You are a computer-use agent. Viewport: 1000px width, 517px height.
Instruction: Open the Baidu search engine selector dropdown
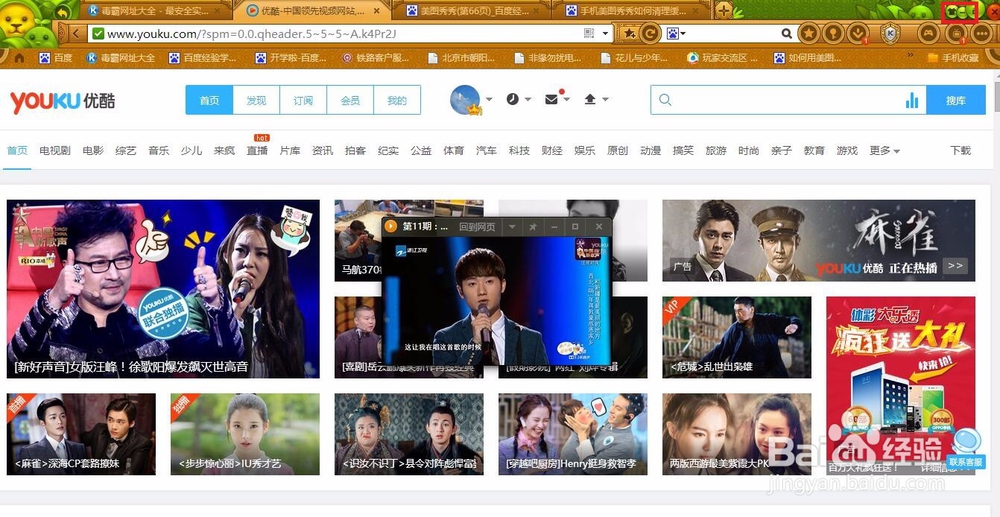683,33
